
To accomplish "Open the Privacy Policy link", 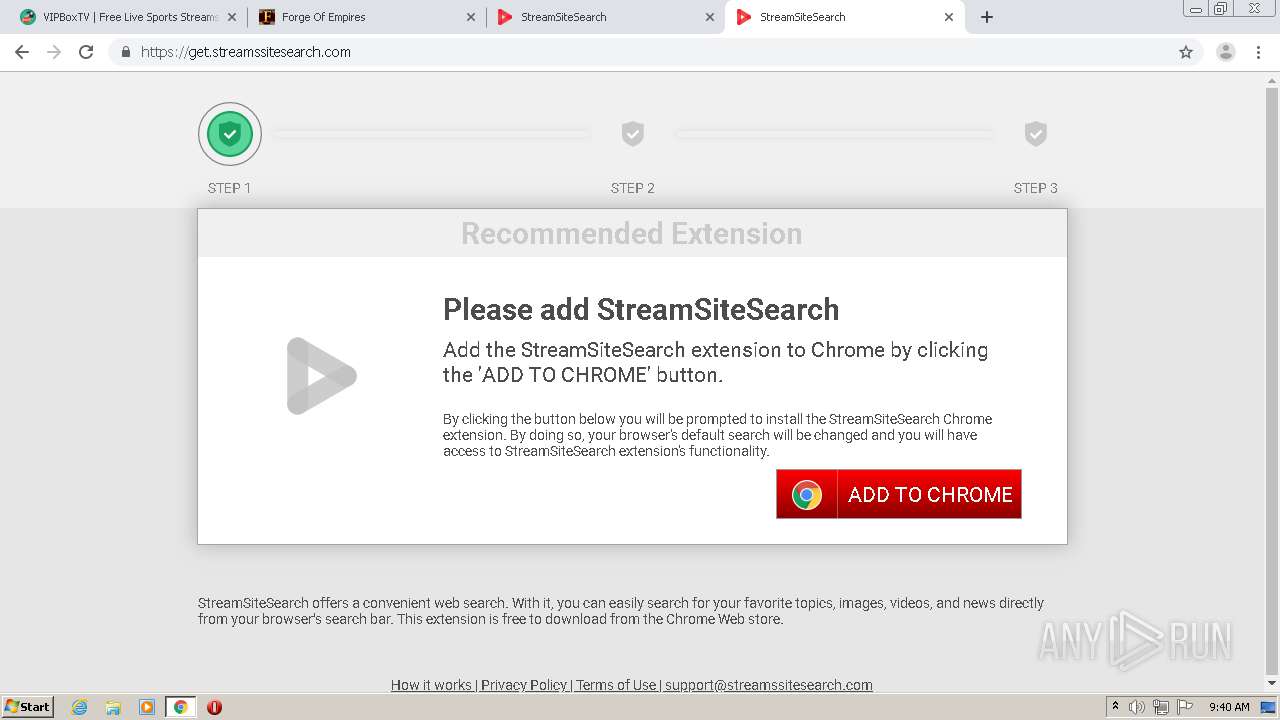I will [524, 685].
